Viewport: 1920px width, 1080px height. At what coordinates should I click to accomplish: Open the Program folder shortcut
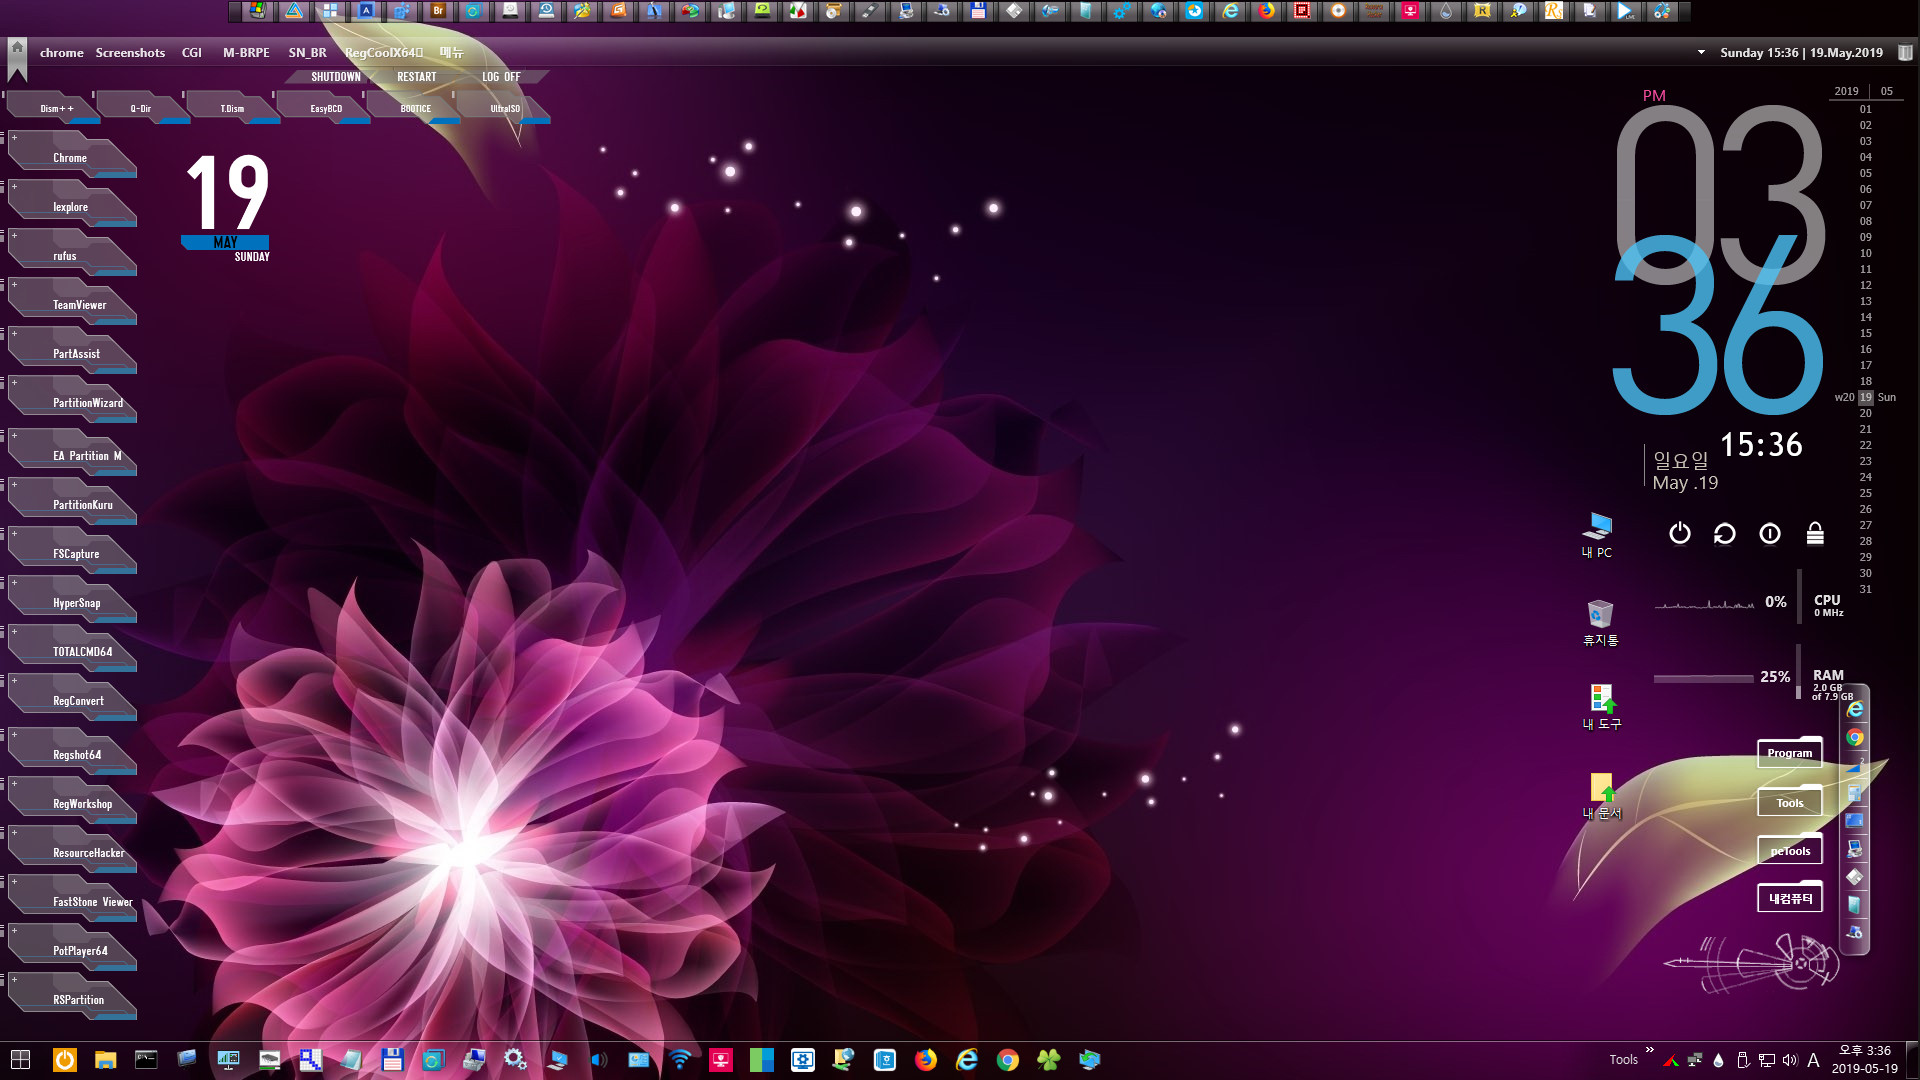tap(1789, 752)
